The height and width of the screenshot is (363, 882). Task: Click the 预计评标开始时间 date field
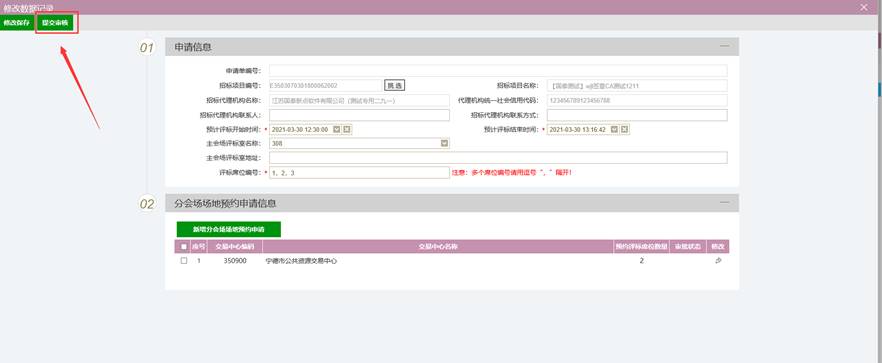pyautogui.click(x=300, y=129)
